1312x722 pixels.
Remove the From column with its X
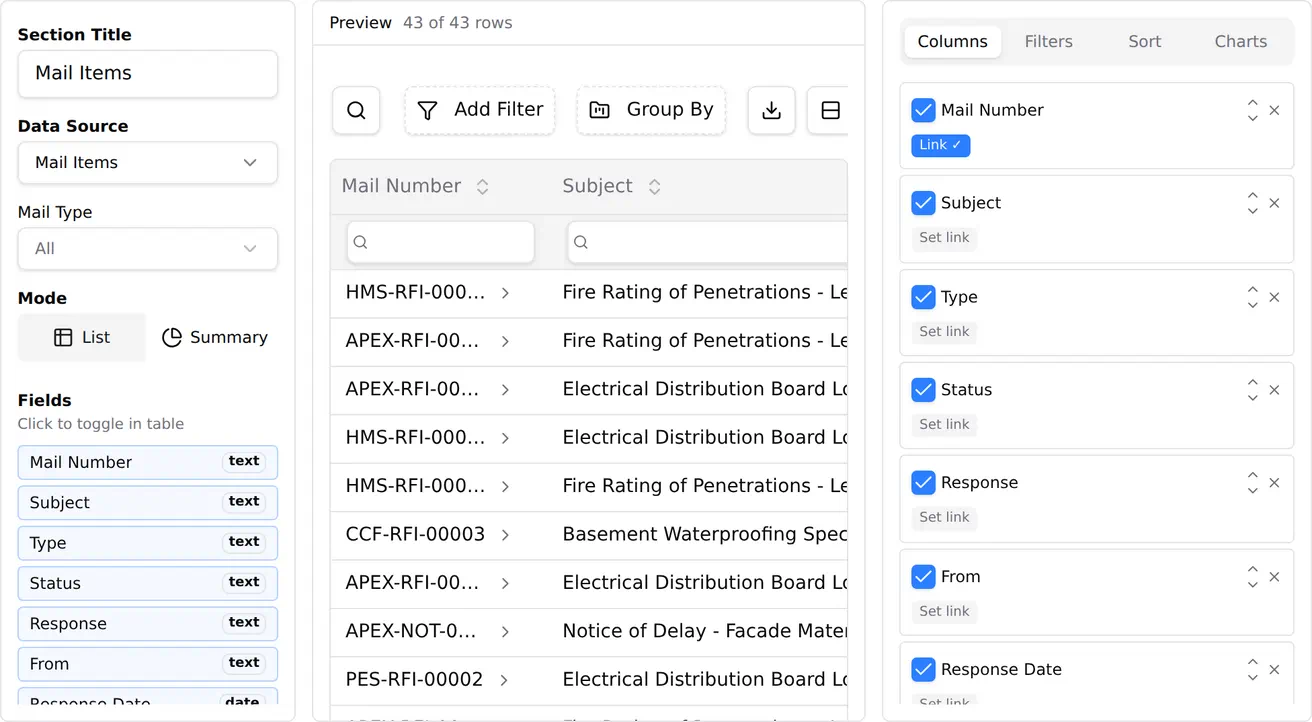click(x=1274, y=577)
